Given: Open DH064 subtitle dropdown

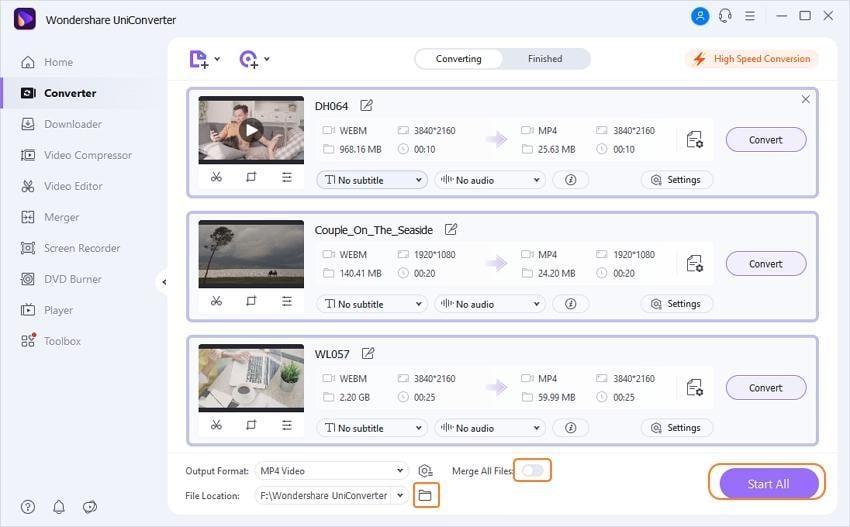Looking at the screenshot, I should [x=372, y=180].
